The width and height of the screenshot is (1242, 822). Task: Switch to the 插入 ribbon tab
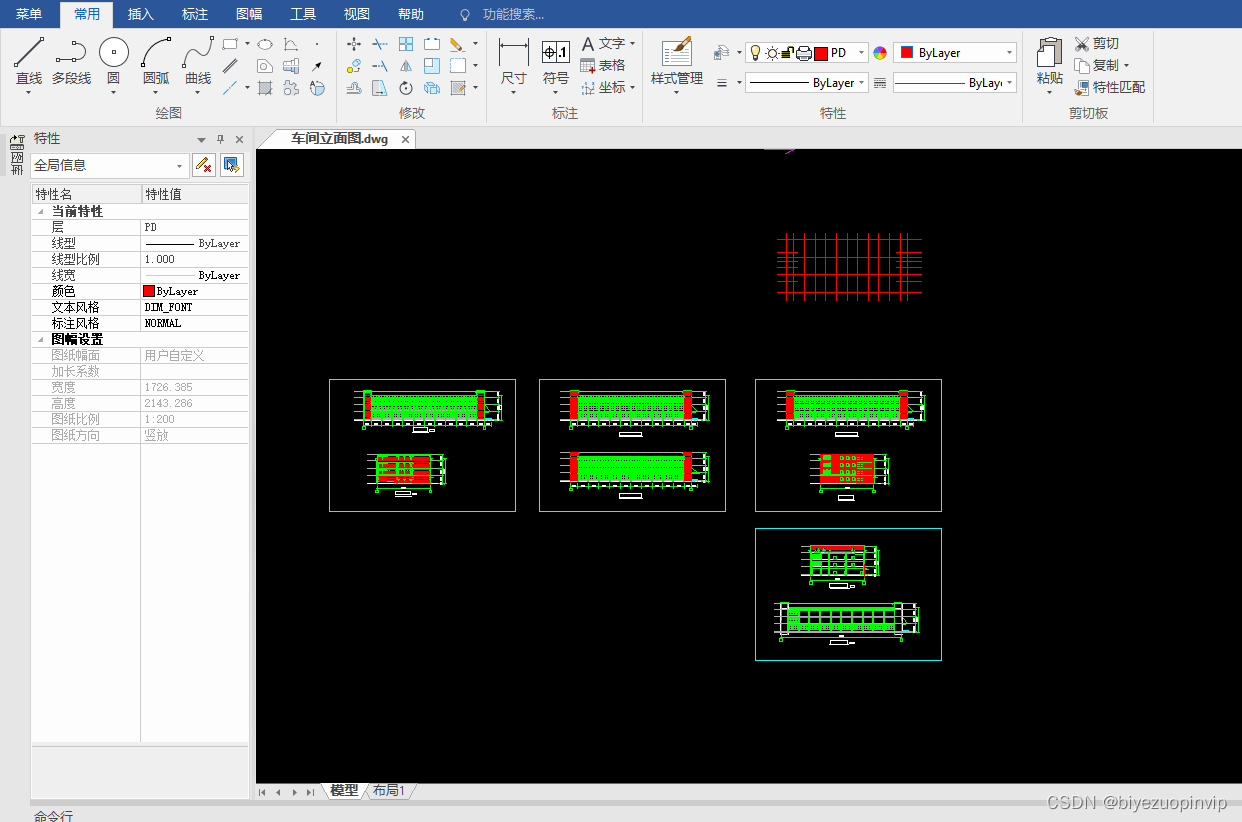tap(141, 14)
